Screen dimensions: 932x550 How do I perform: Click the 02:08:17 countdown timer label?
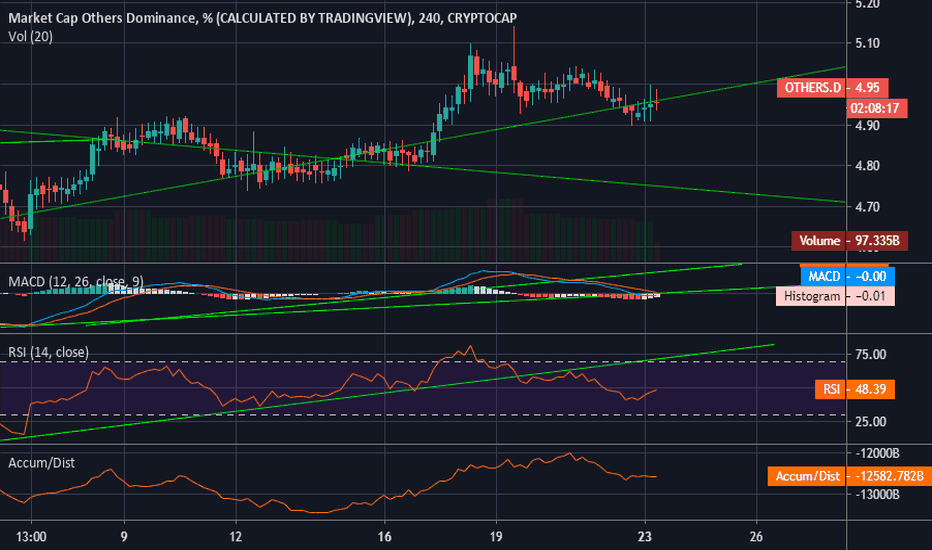877,108
